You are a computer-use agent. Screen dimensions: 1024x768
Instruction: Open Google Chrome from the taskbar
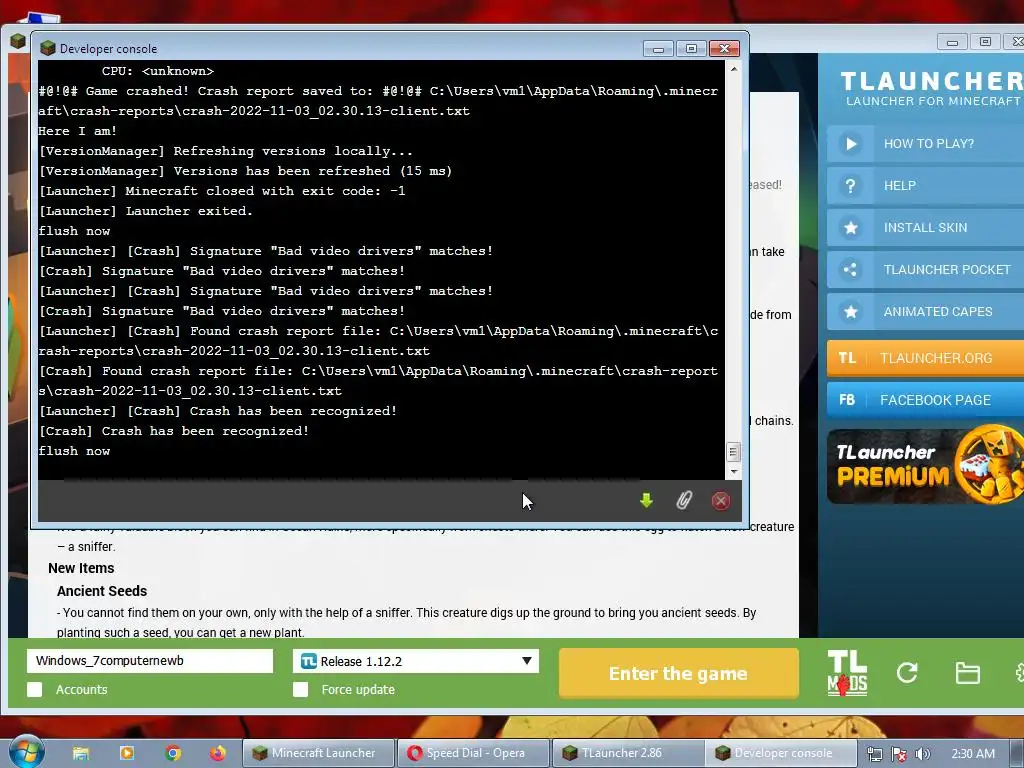point(173,753)
